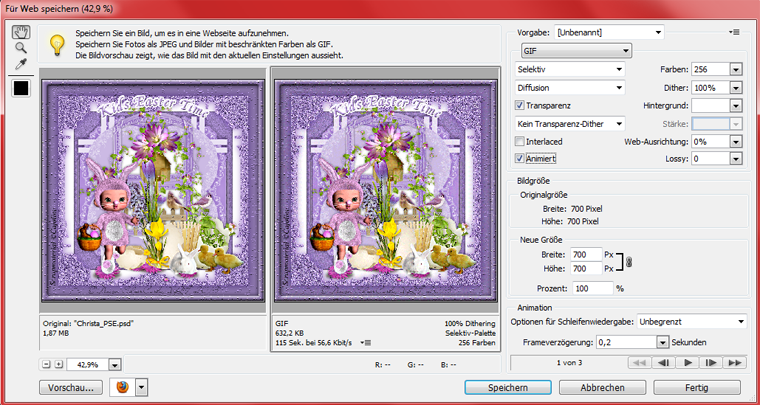Click the zoom out minus button
Viewport: 760px width, 405px height.
click(47, 364)
